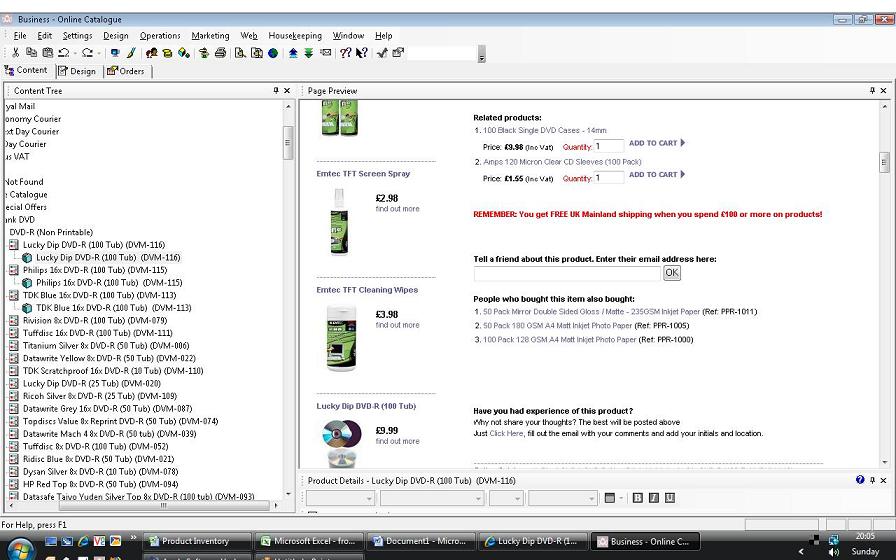
Task: Open the Marketing menu
Action: (x=210, y=35)
